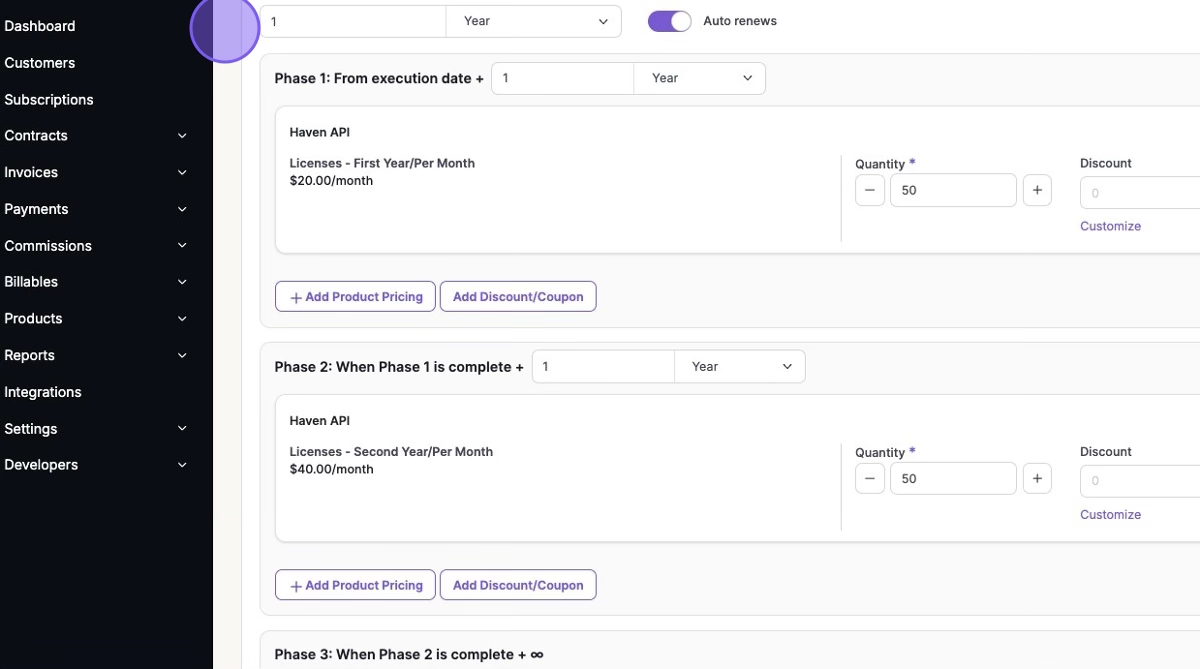Increase Phase 2 quantity with plus icon

[1037, 479]
